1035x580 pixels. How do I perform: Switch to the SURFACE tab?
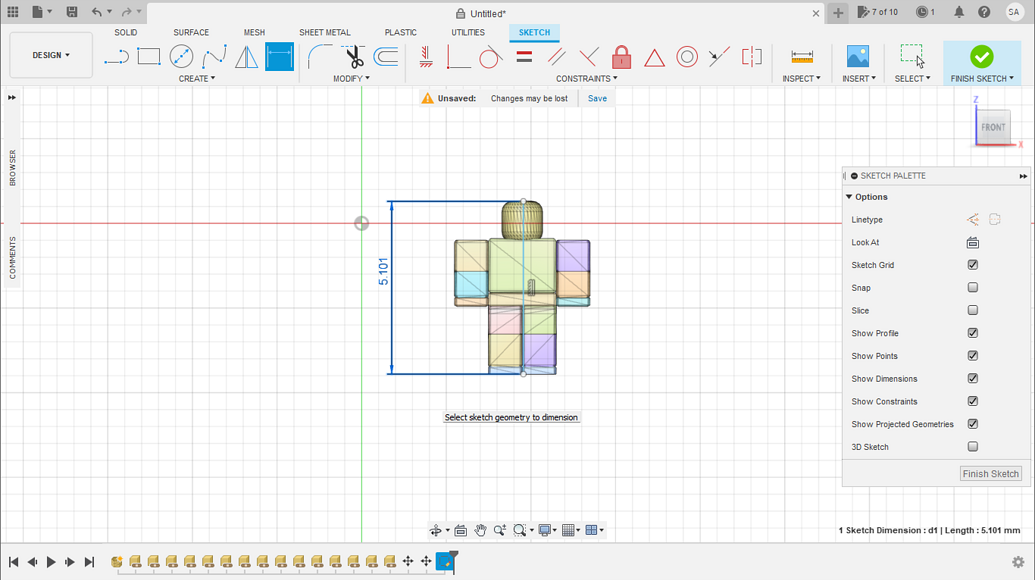pyautogui.click(x=191, y=32)
